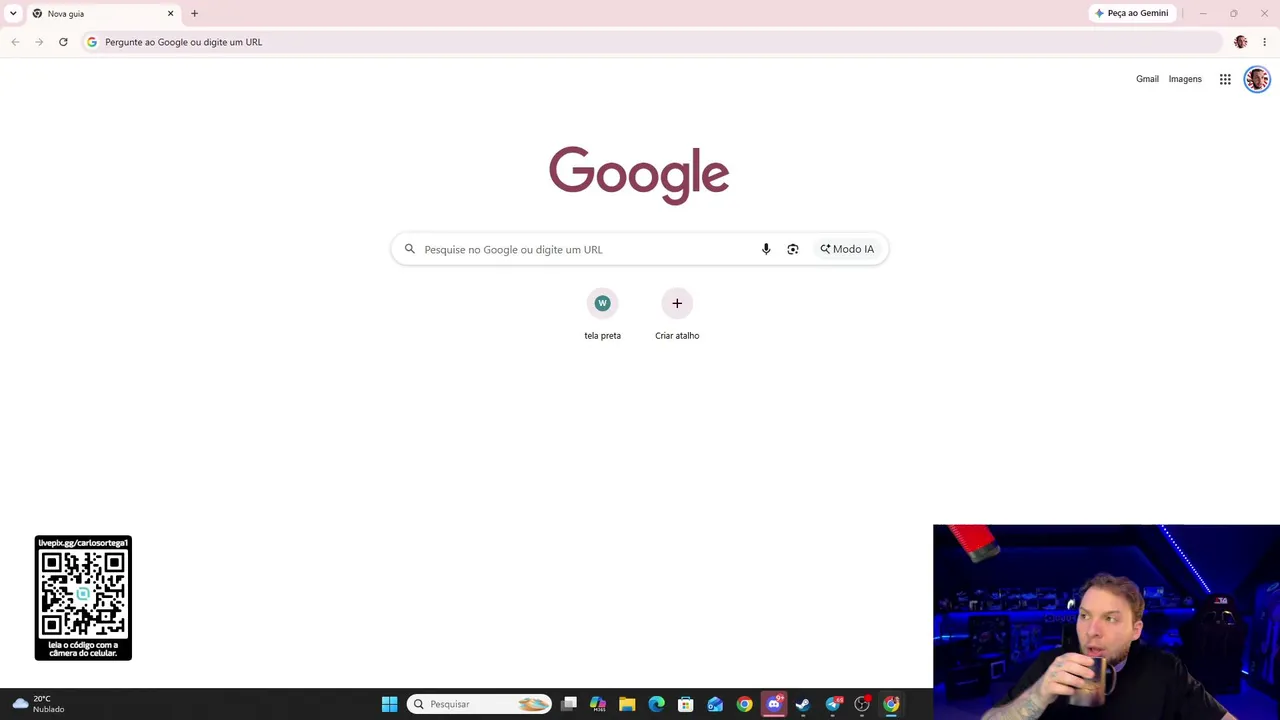This screenshot has height=720, width=1280.
Task: Open the tela preta shortcut
Action: (x=602, y=314)
